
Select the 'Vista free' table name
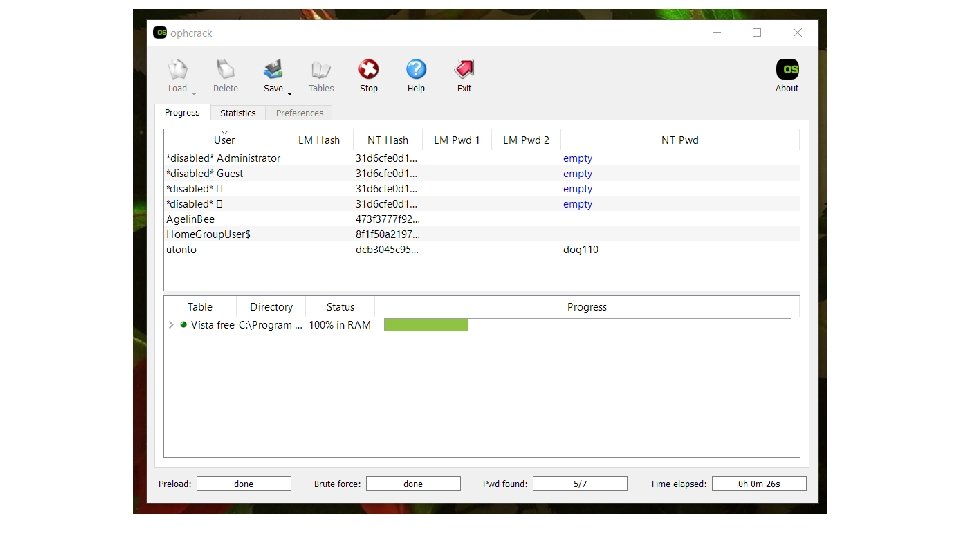tap(212, 325)
